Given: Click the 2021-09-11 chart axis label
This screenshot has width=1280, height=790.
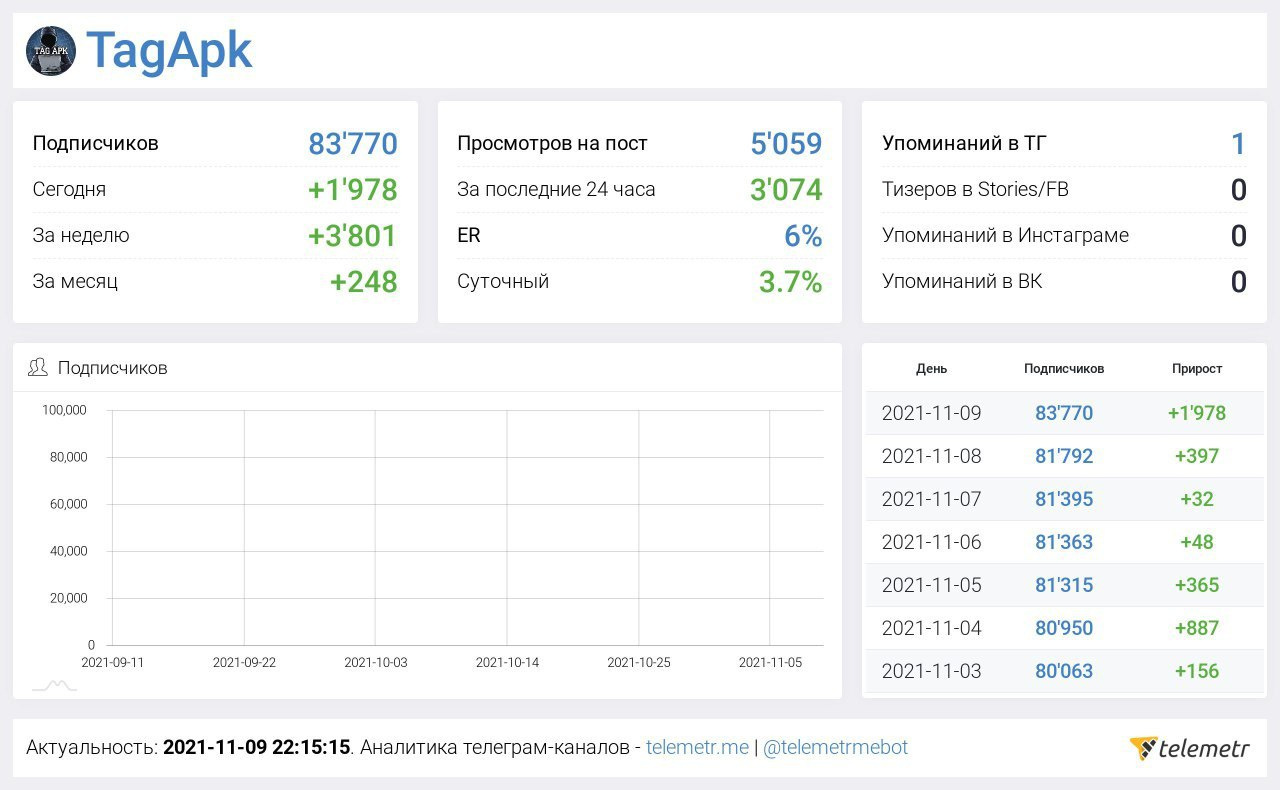Looking at the screenshot, I should click(x=112, y=662).
